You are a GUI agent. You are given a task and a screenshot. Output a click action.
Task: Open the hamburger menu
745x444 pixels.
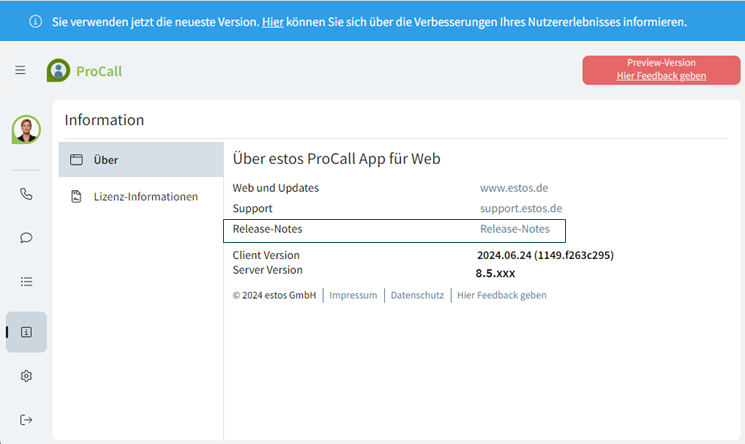20,70
